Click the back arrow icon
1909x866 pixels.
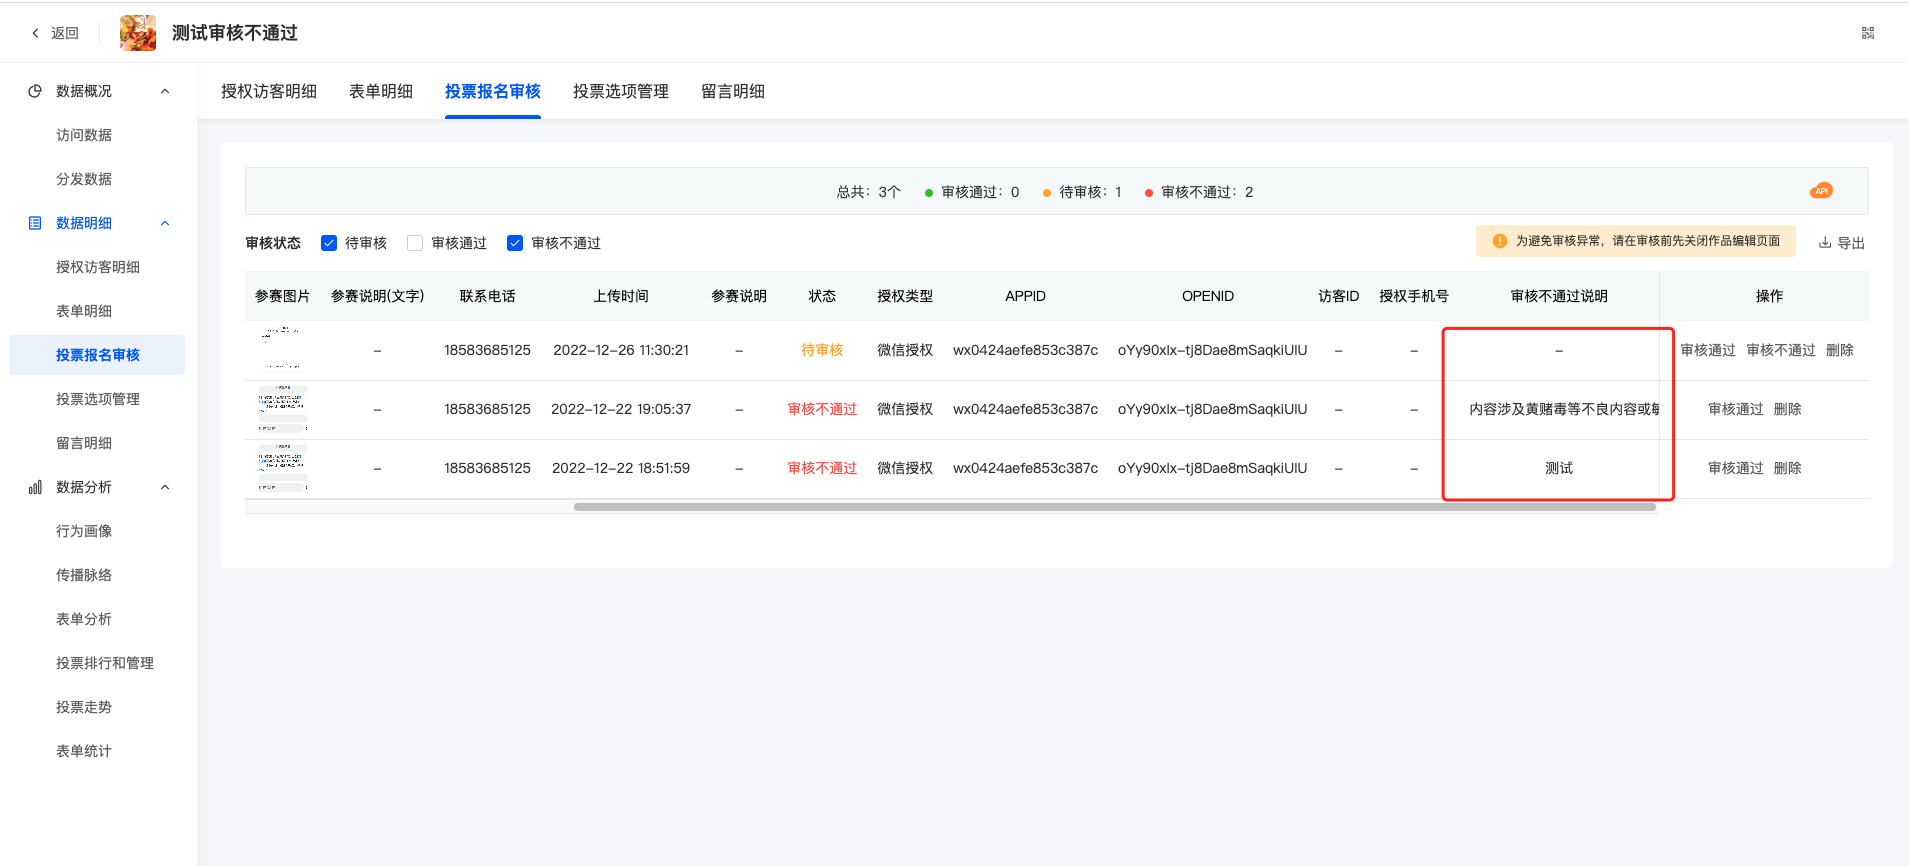pos(36,33)
